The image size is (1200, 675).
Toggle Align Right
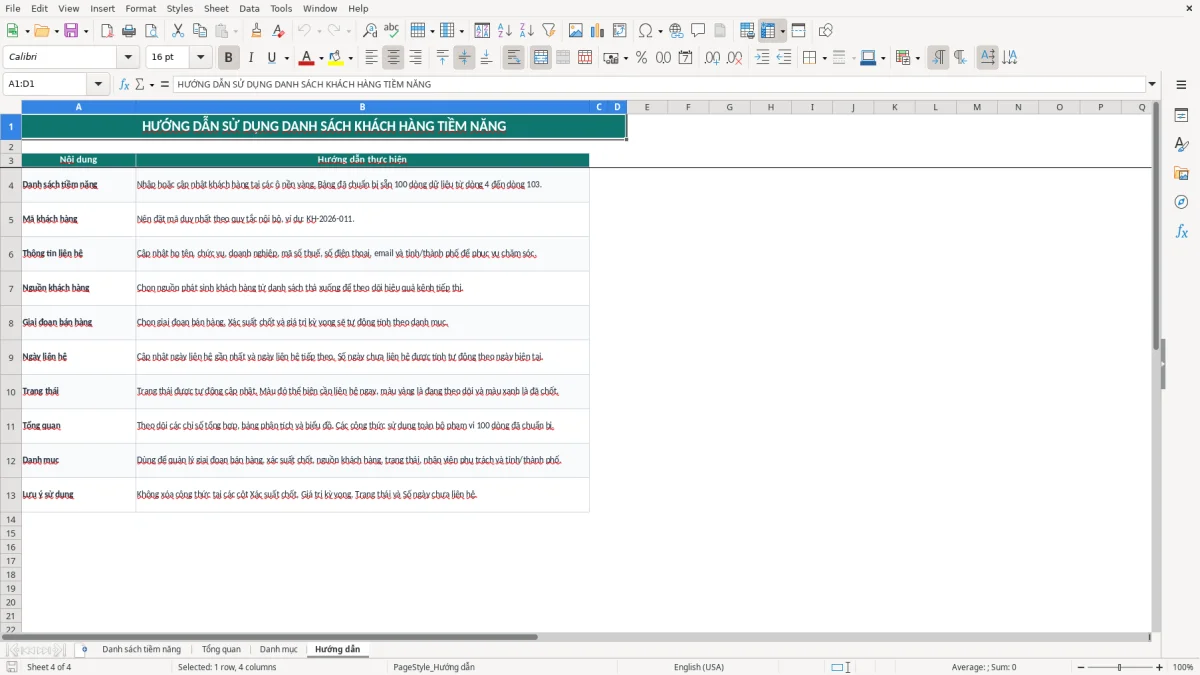(415, 58)
